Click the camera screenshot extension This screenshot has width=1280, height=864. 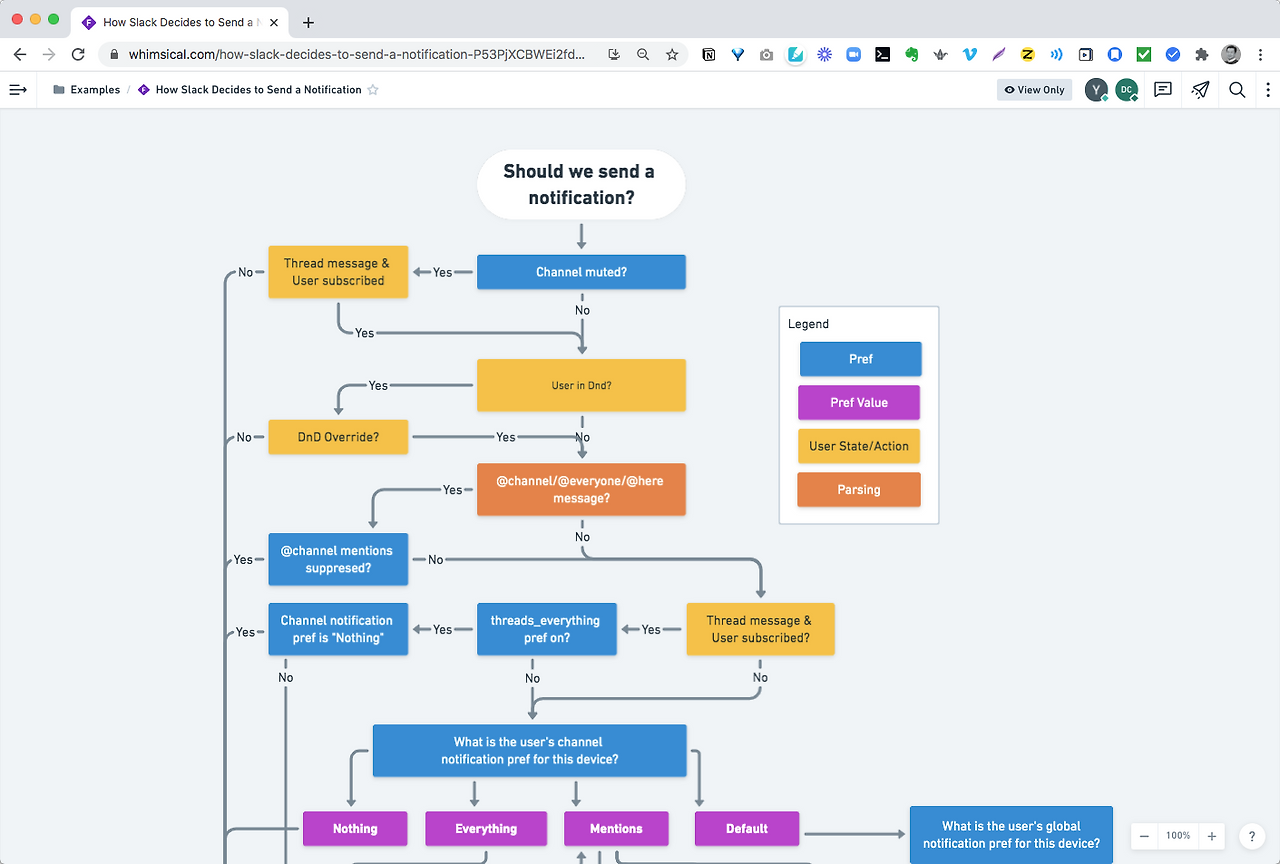click(766, 55)
